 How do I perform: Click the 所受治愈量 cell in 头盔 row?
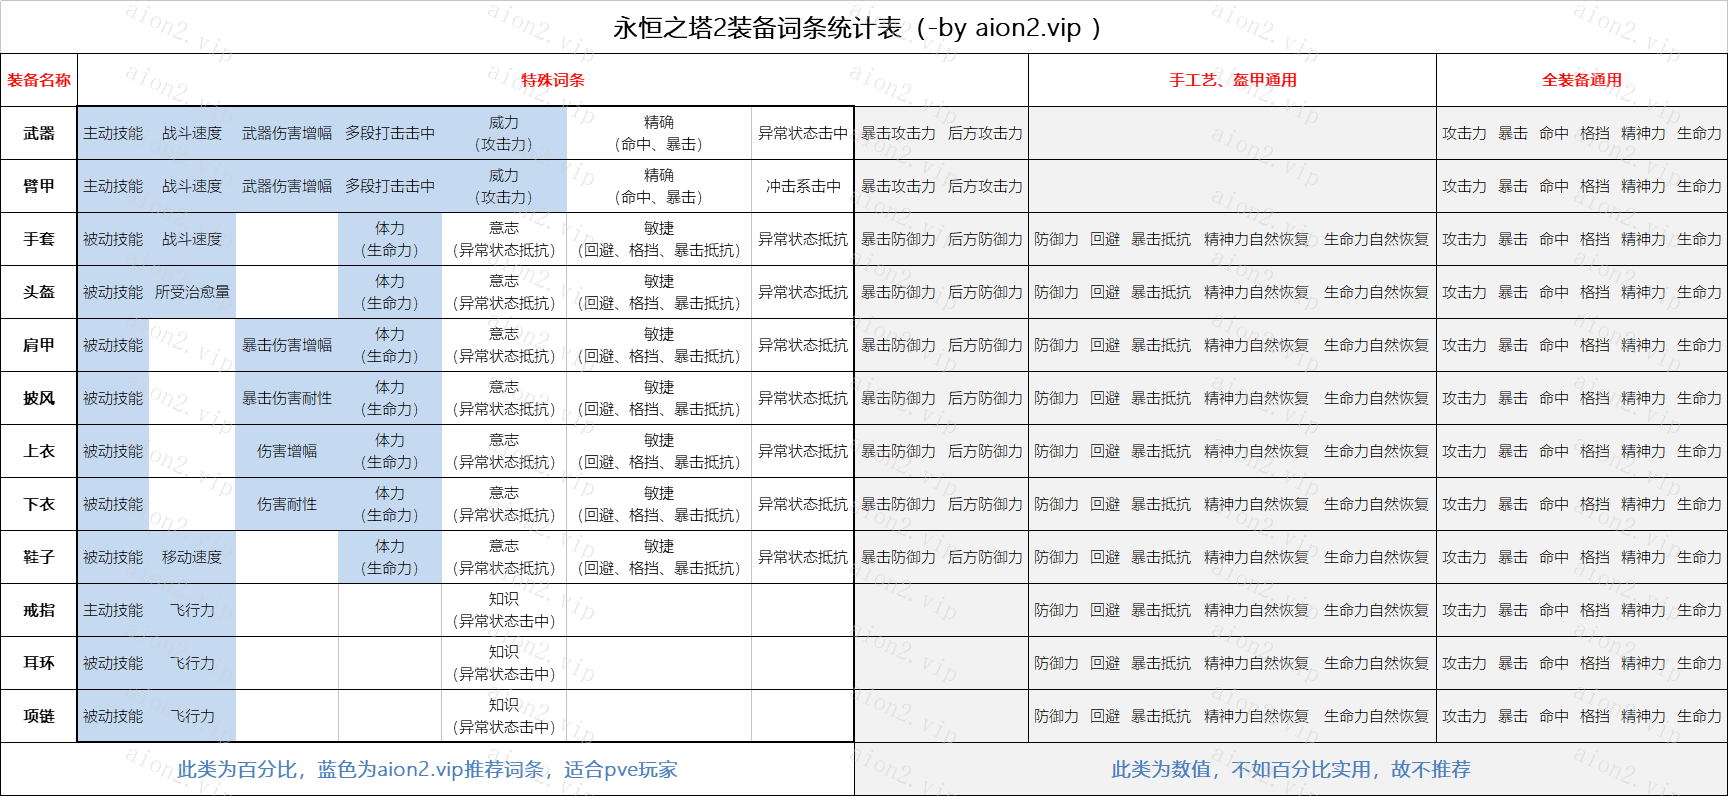[192, 292]
